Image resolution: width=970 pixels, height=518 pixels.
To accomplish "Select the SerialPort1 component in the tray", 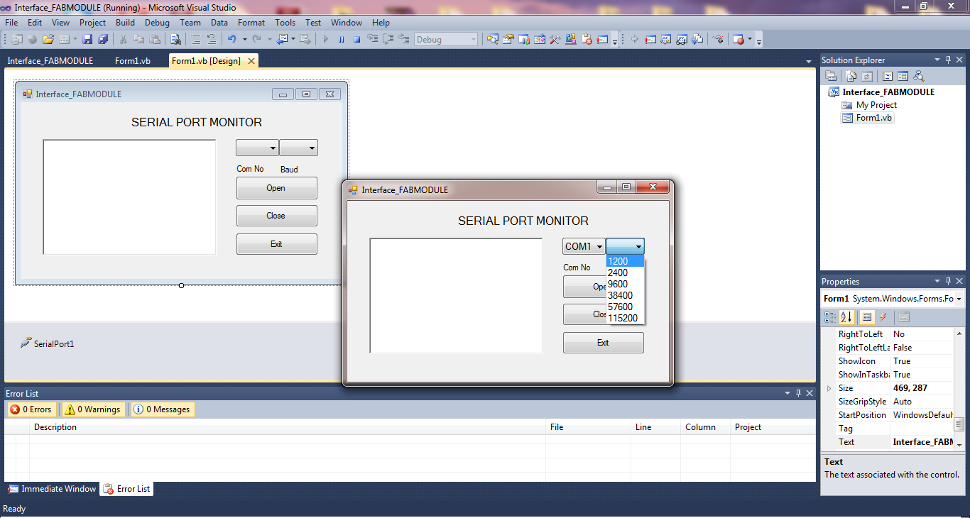I will [x=47, y=343].
